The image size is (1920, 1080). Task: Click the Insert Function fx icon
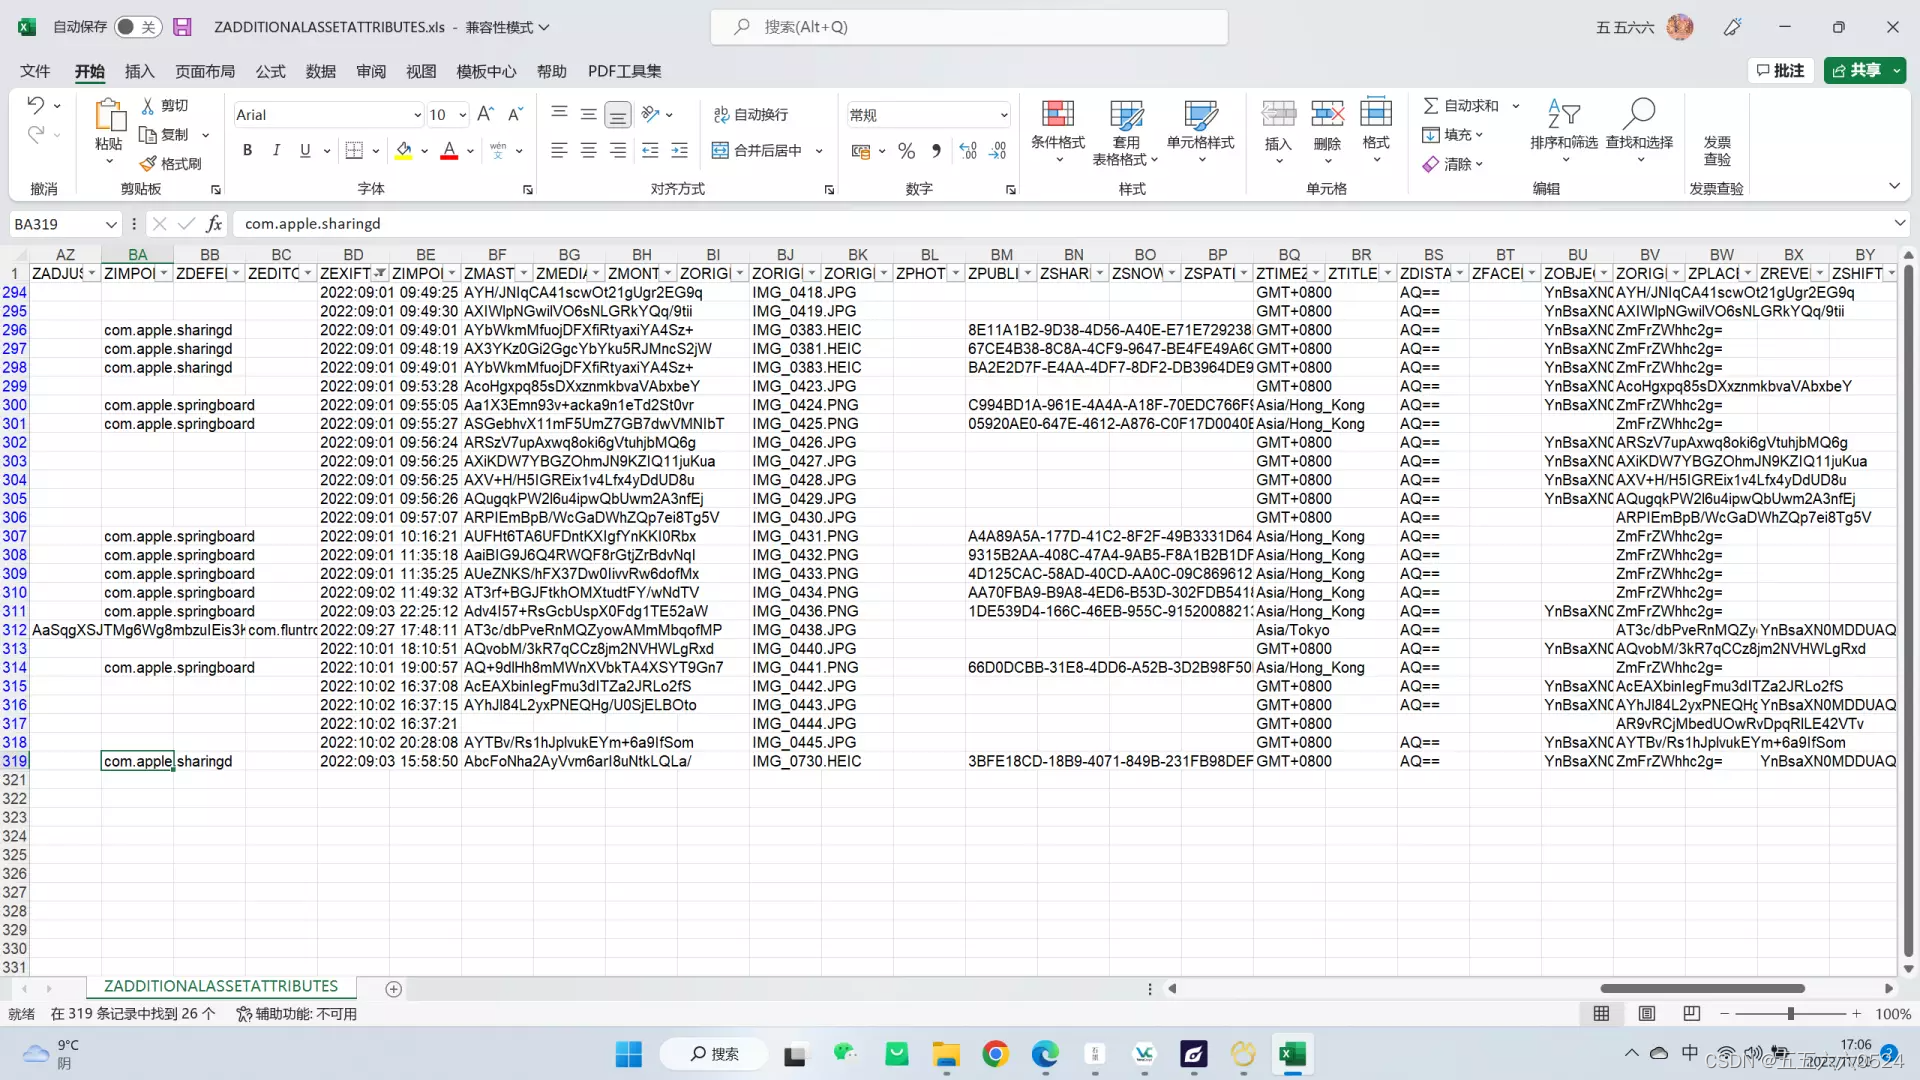pyautogui.click(x=214, y=224)
